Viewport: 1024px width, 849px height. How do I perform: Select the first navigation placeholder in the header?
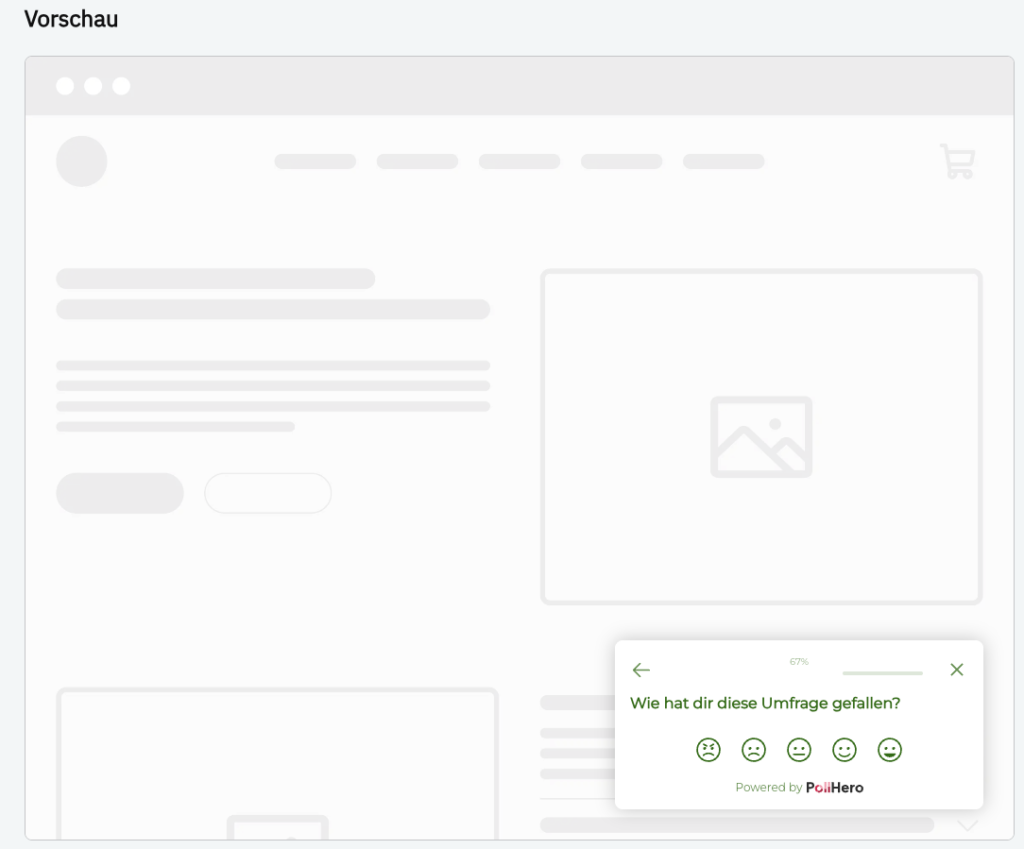pos(314,161)
